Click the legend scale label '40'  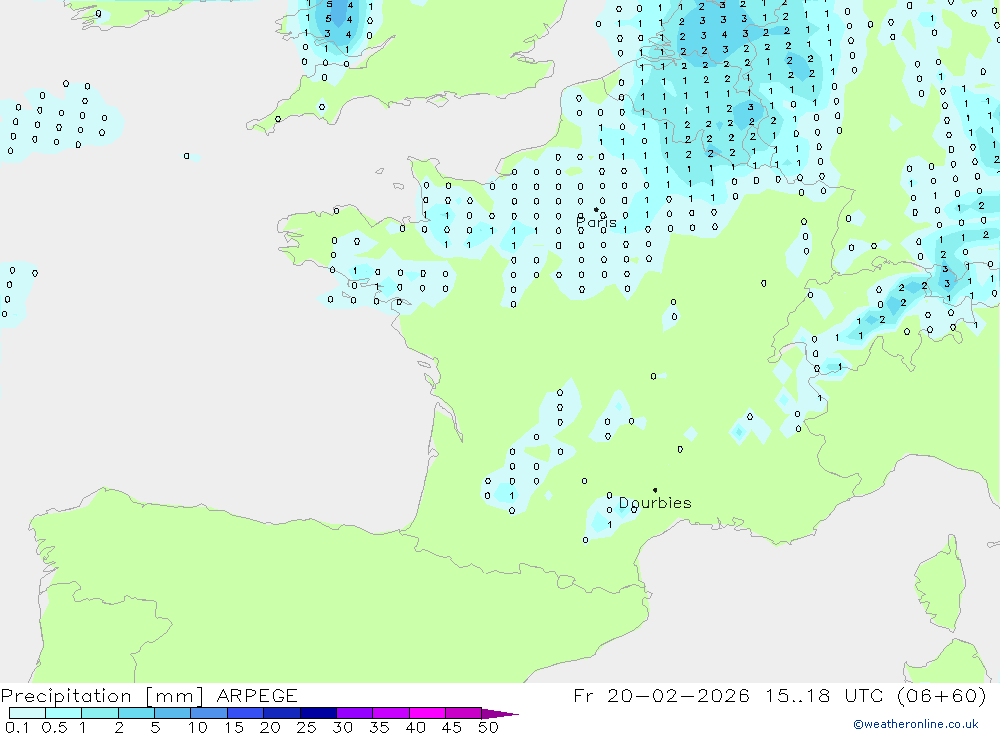(415, 727)
